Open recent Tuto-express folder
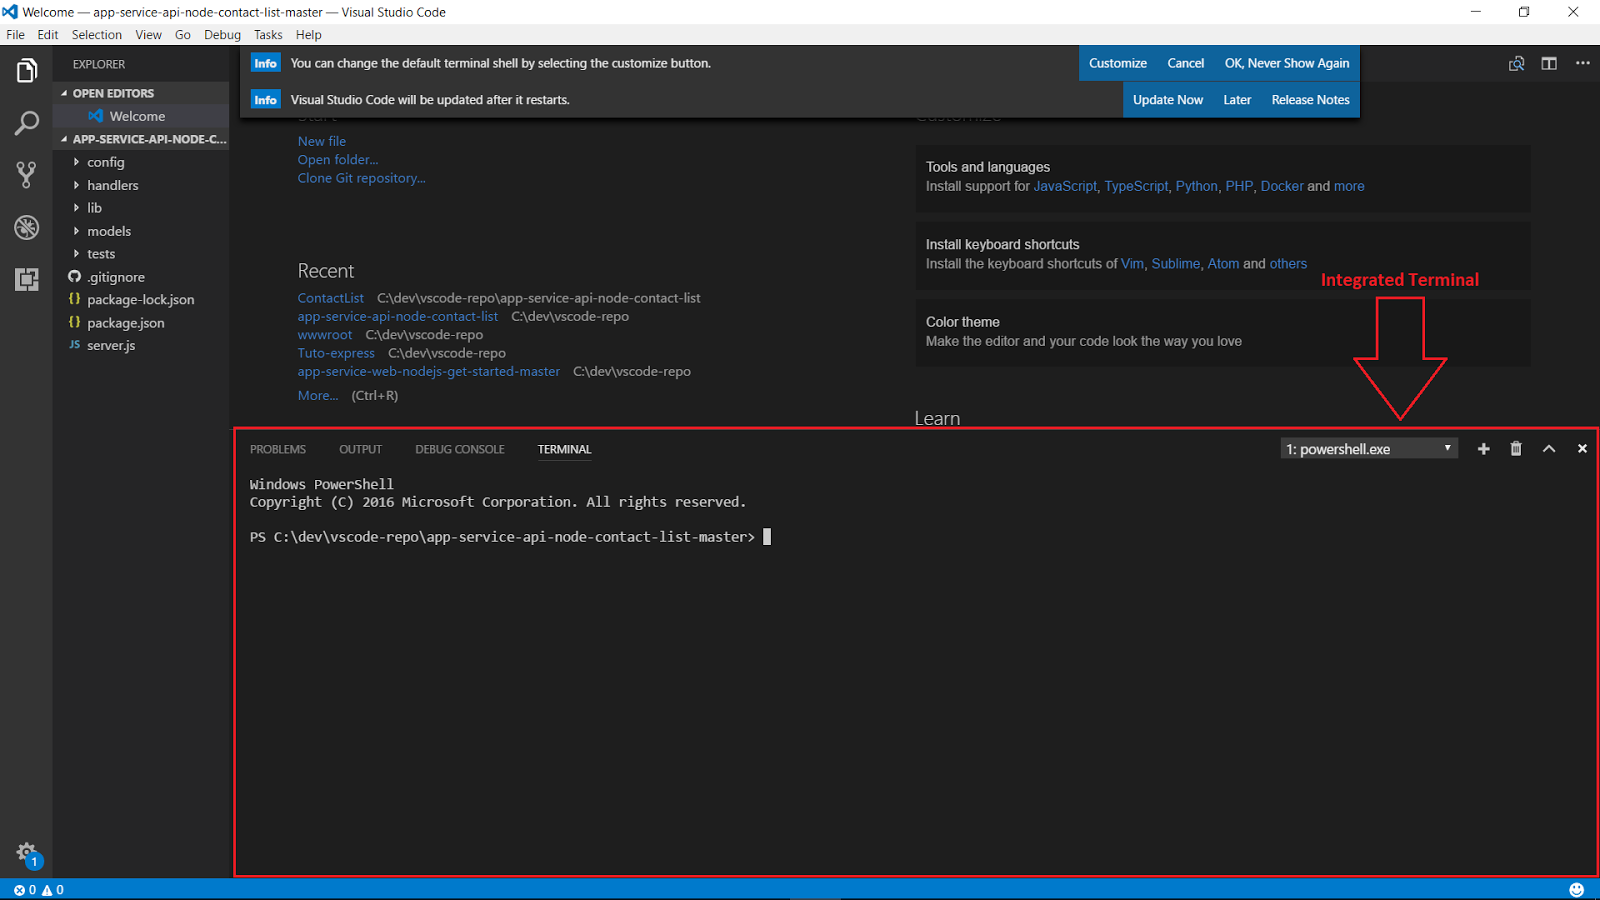 click(336, 353)
